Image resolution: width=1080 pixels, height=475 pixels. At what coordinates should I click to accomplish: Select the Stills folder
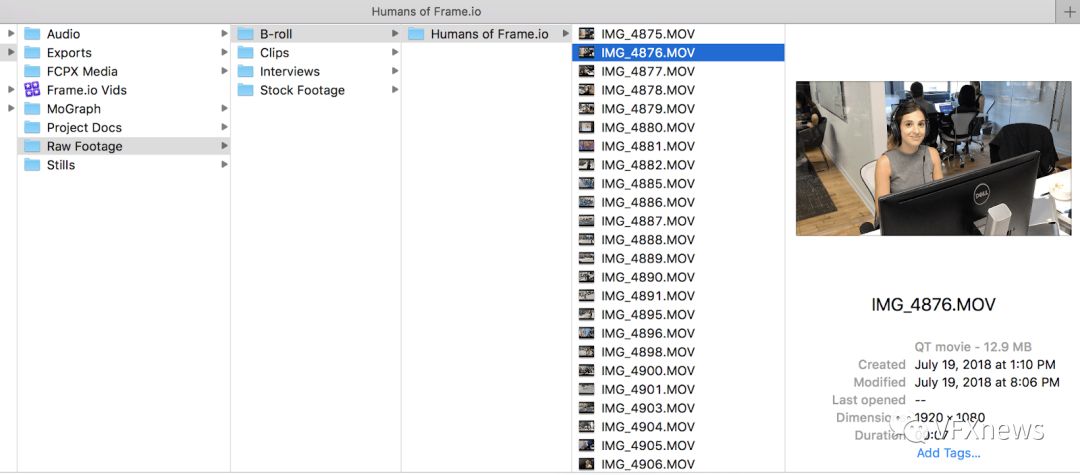pyautogui.click(x=60, y=165)
